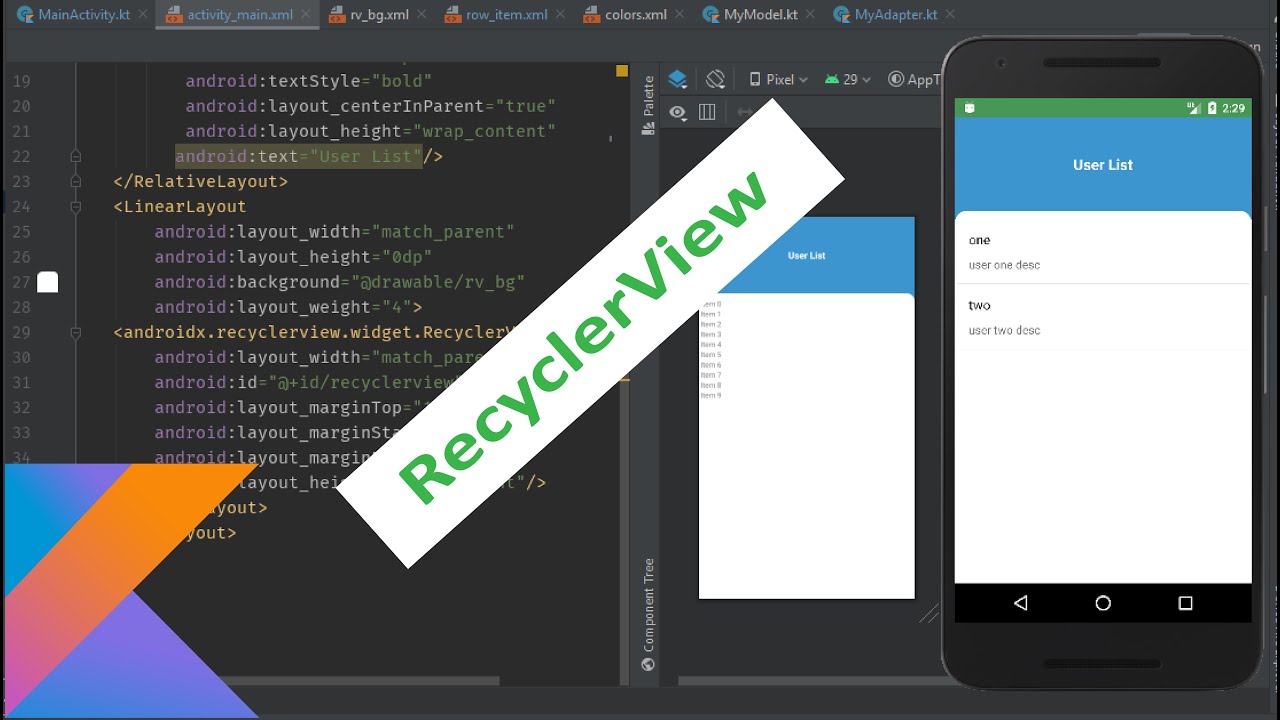This screenshot has height=720, width=1280.
Task: Select Item 0 in the layout preview list
Action: coord(711,304)
